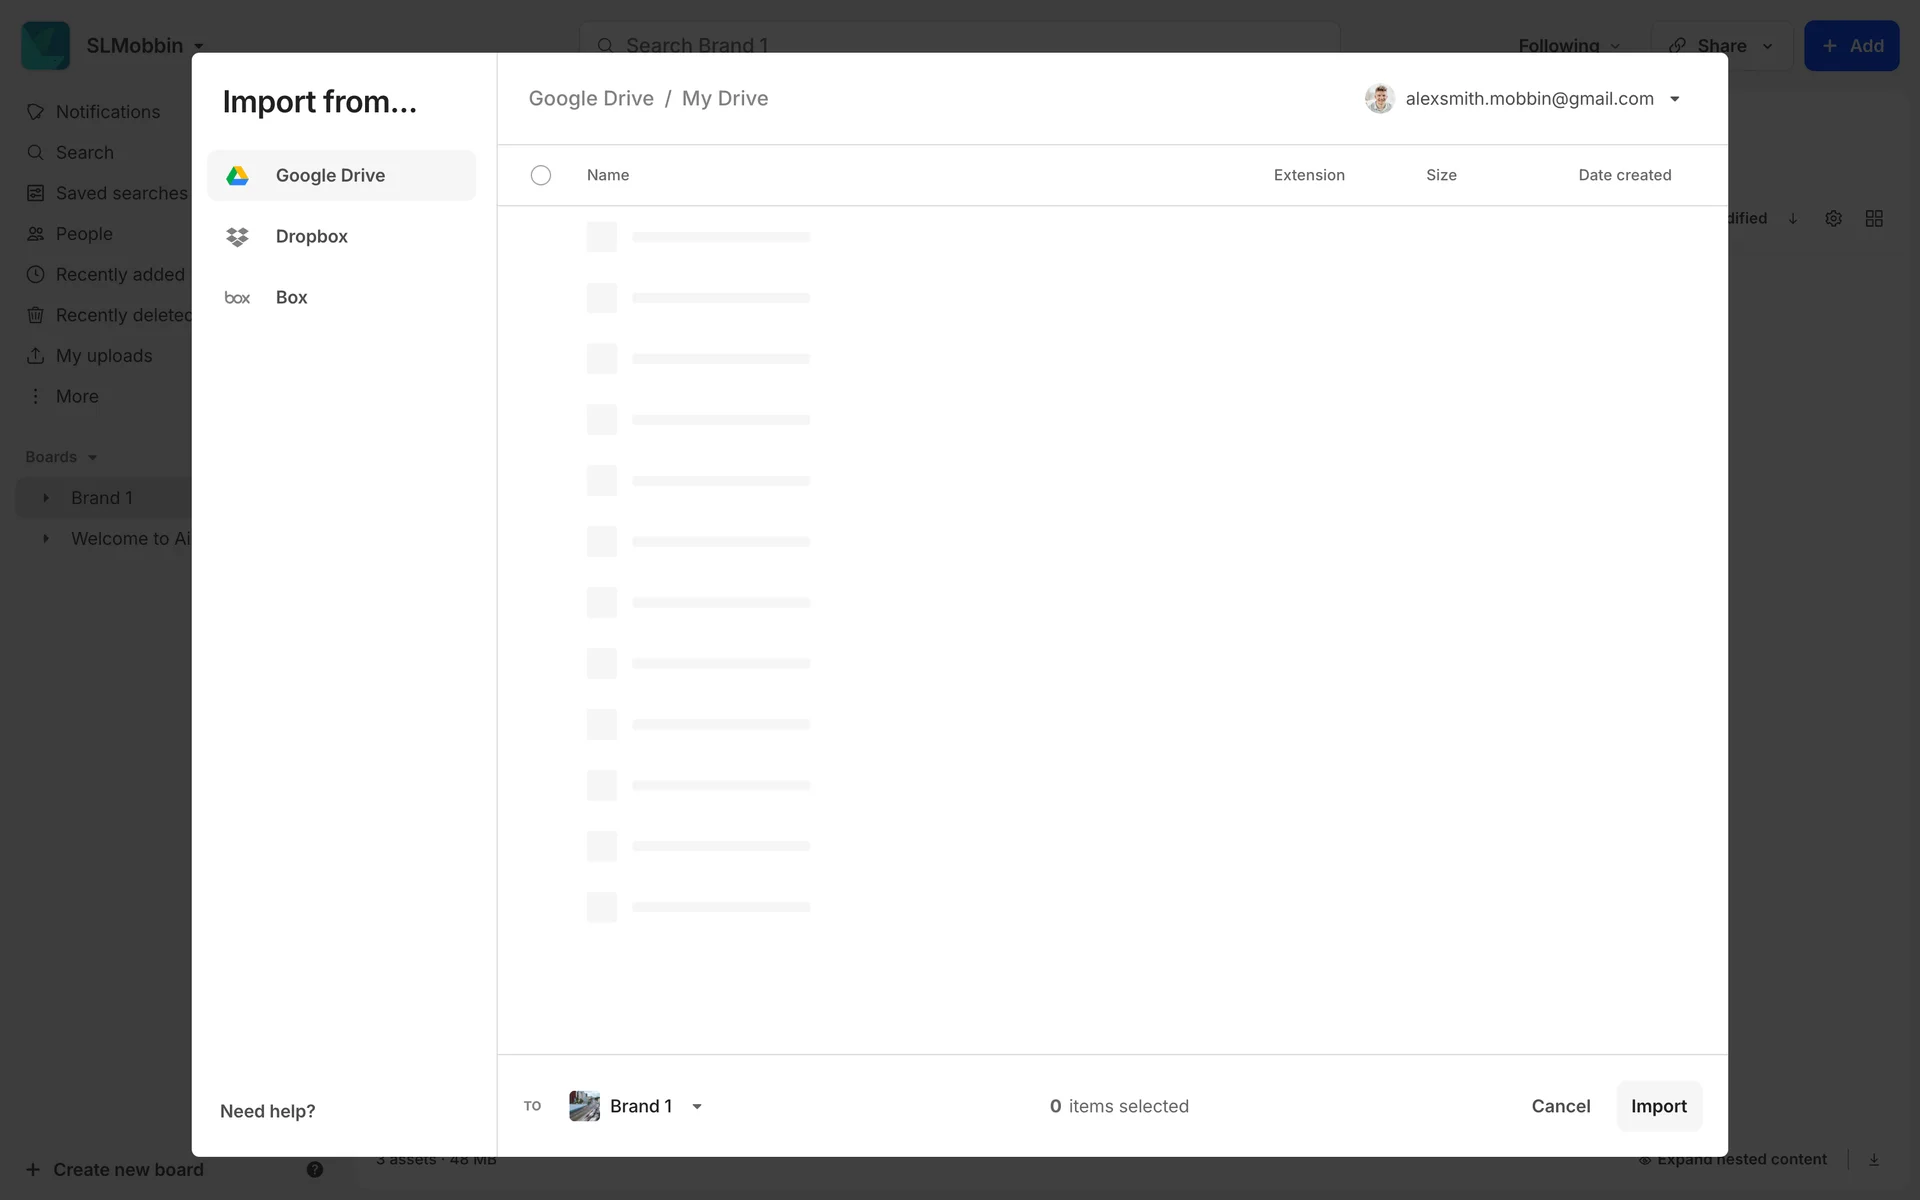1920x1200 pixels.
Task: Click the Brand 1 board thumbnail
Action: click(584, 1106)
